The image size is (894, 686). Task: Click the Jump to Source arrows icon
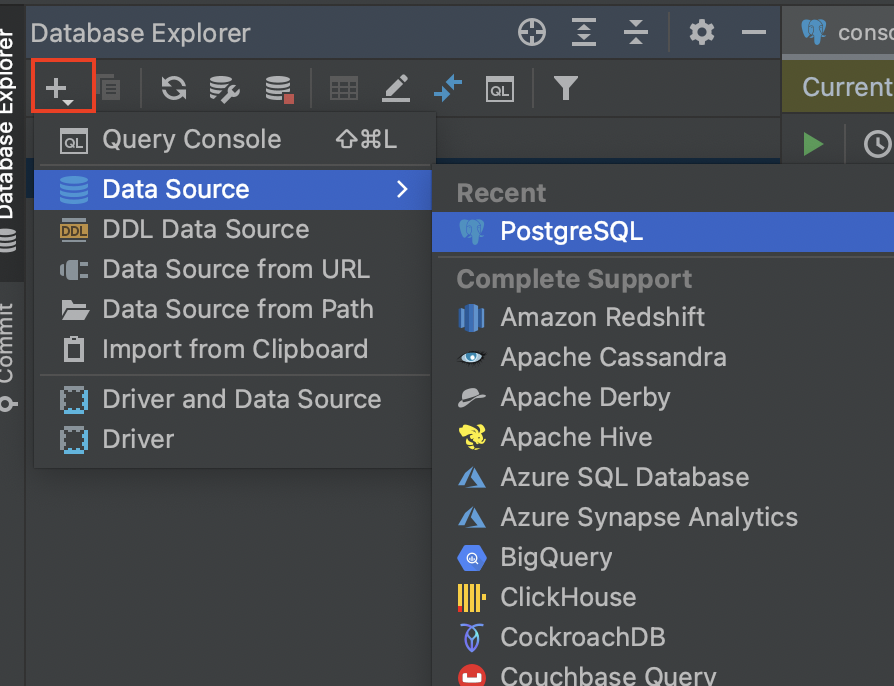pyautogui.click(x=448, y=88)
